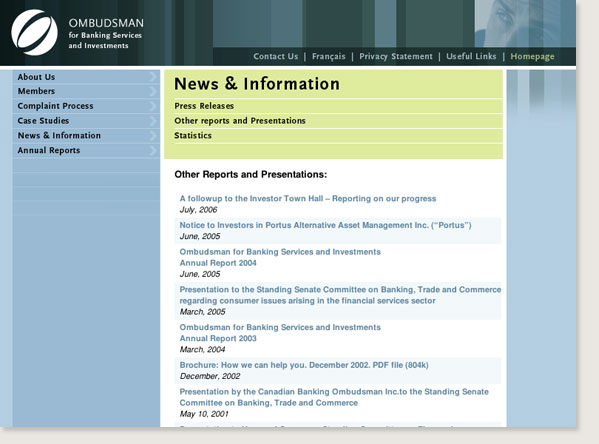Click the face photo in header banner
The width and height of the screenshot is (599, 444).
tap(525, 23)
